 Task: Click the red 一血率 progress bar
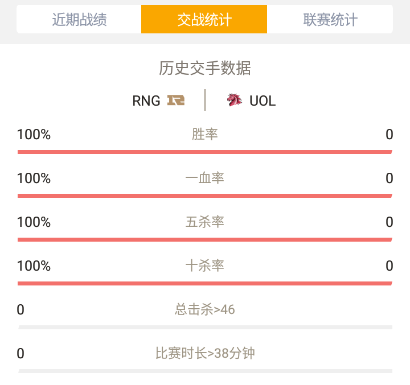pos(205,196)
